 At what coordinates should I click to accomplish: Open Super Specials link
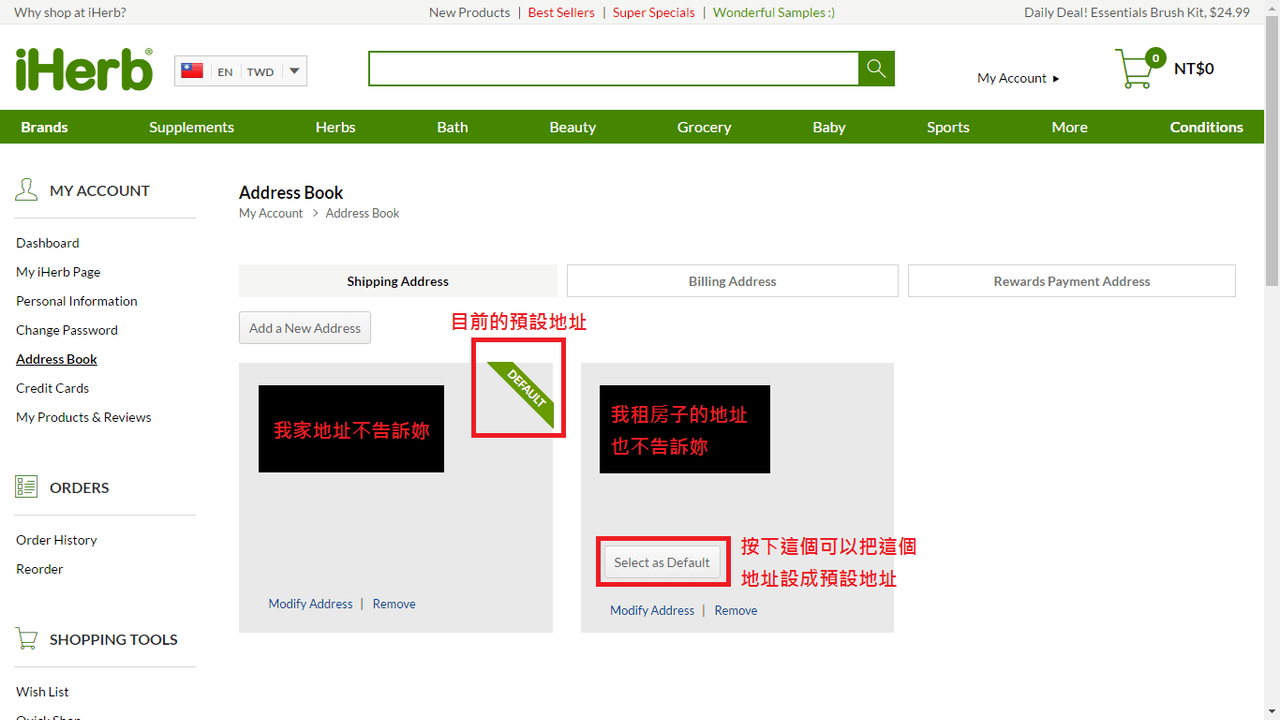(654, 12)
